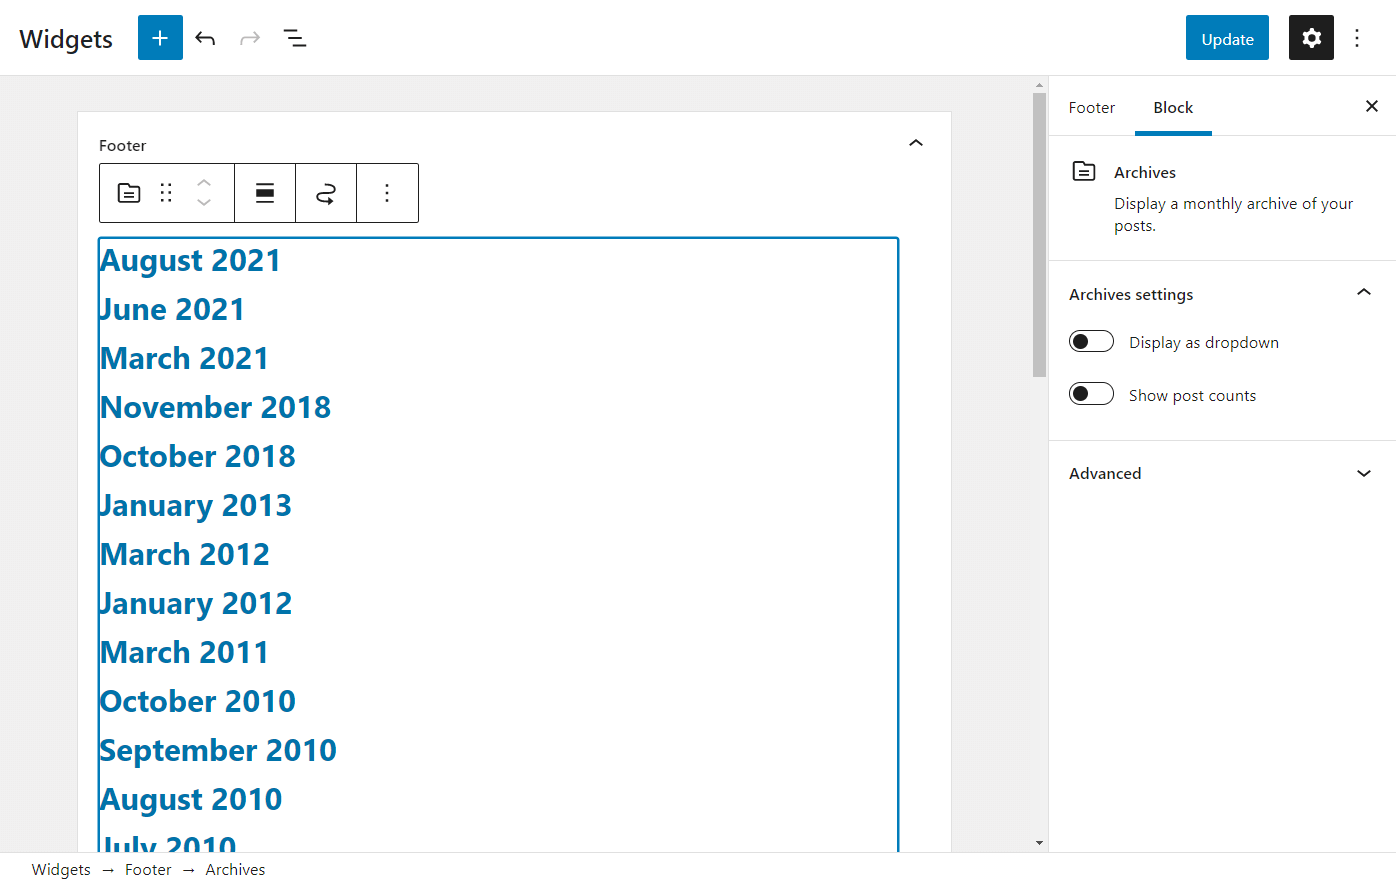Select Widgets in the breadcrumb trail

(x=61, y=869)
